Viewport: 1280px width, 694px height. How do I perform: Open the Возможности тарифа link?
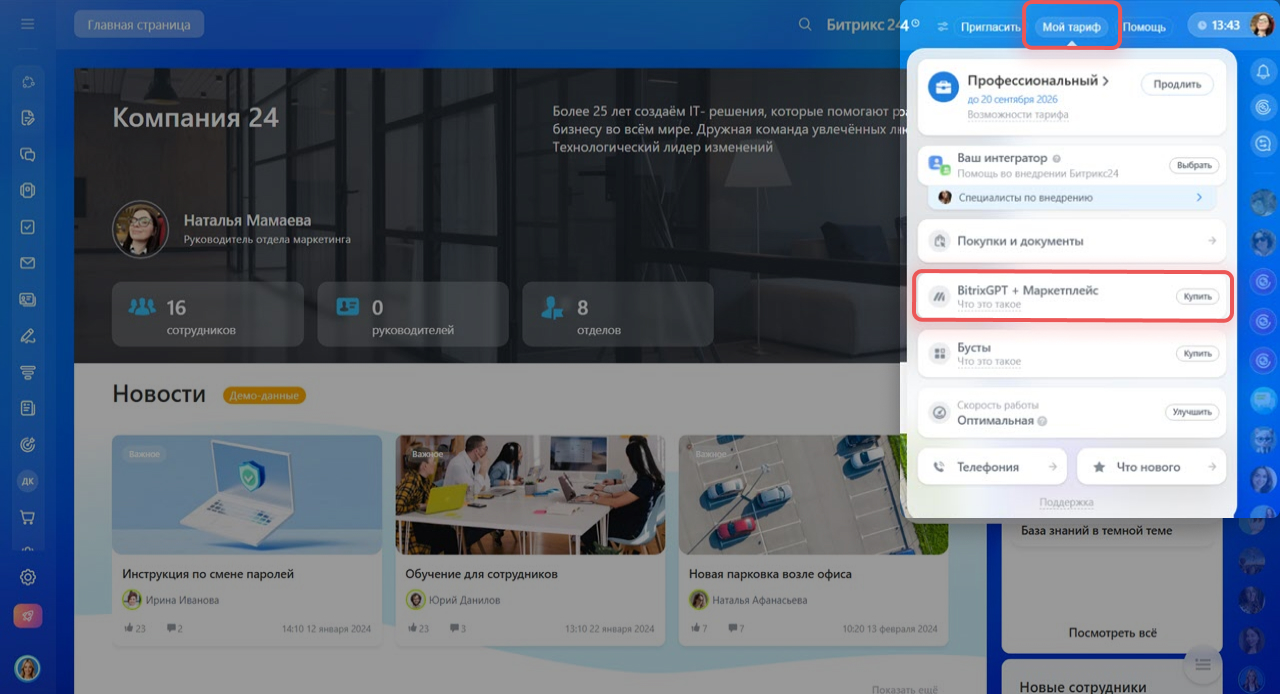point(1017,115)
